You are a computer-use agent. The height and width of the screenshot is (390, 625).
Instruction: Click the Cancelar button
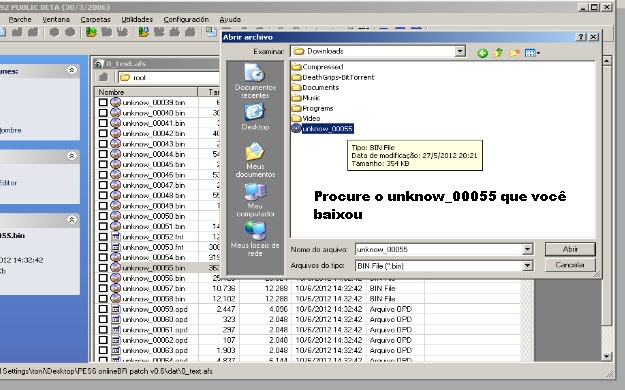(570, 265)
